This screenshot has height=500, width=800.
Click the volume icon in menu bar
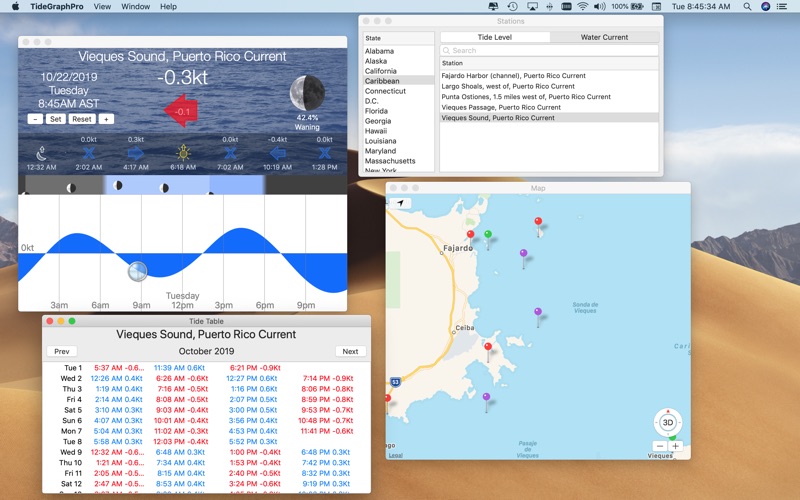coord(599,7)
